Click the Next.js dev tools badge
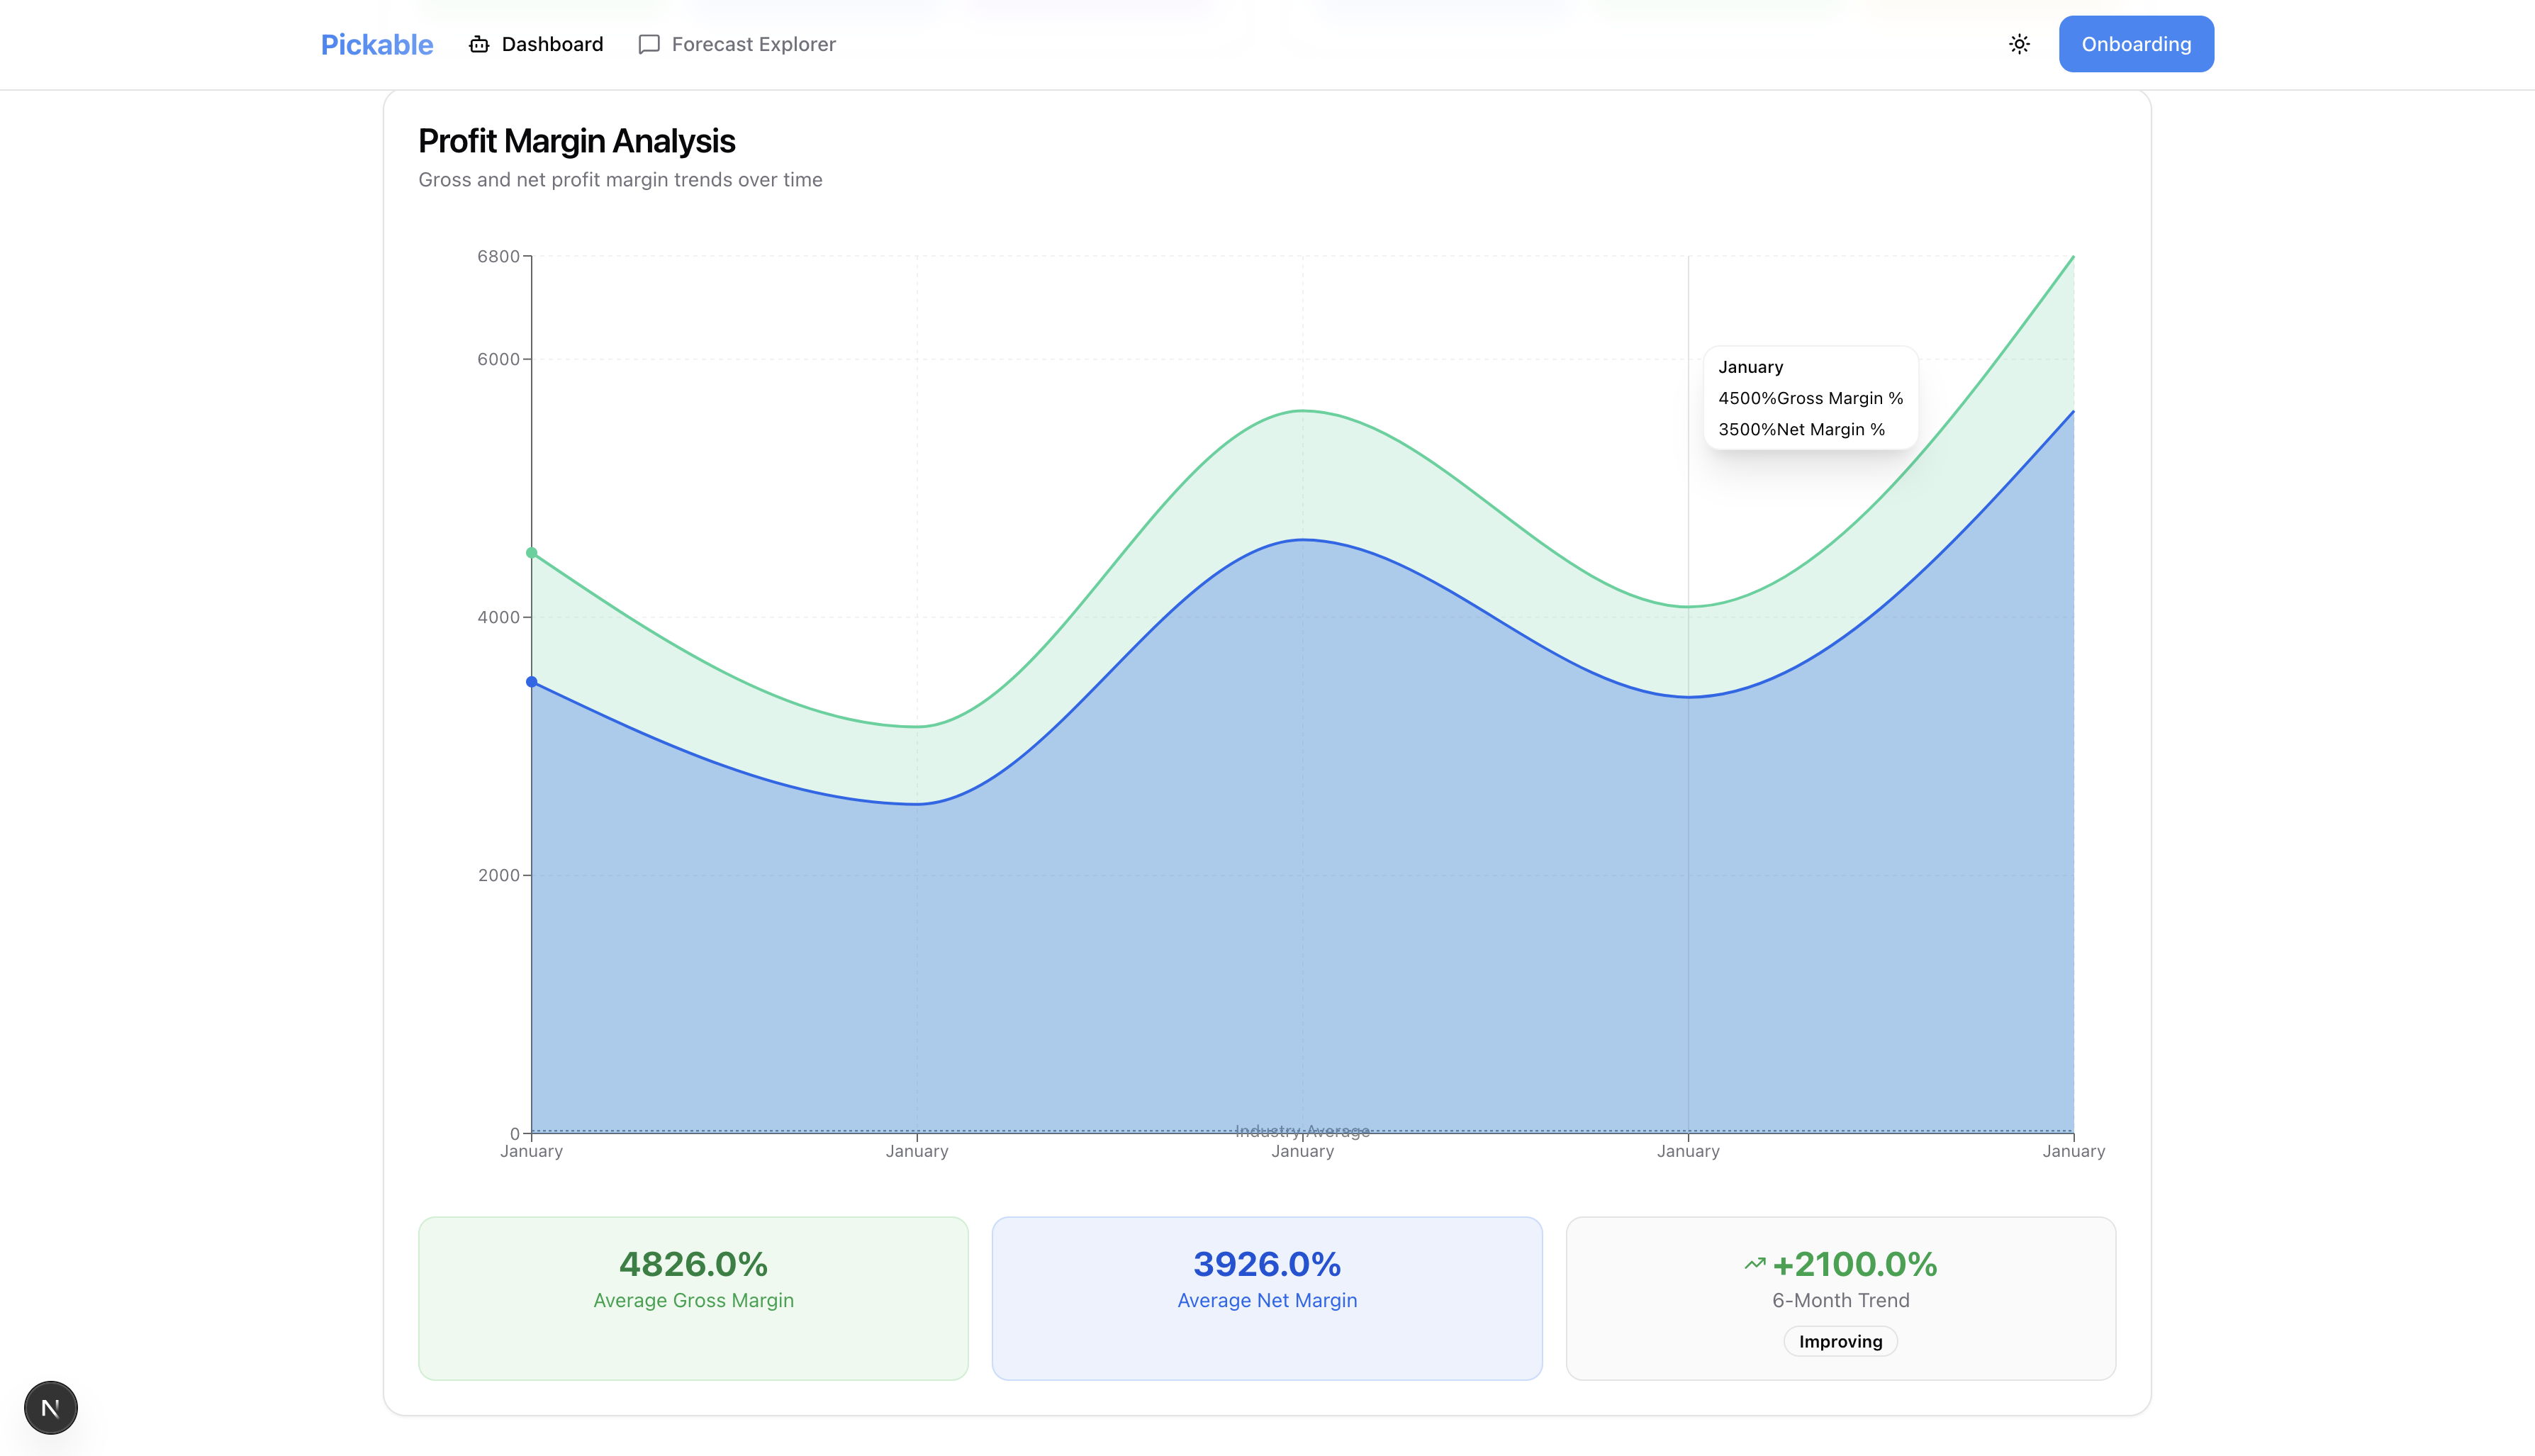Image resolution: width=2535 pixels, height=1456 pixels. pos(50,1407)
